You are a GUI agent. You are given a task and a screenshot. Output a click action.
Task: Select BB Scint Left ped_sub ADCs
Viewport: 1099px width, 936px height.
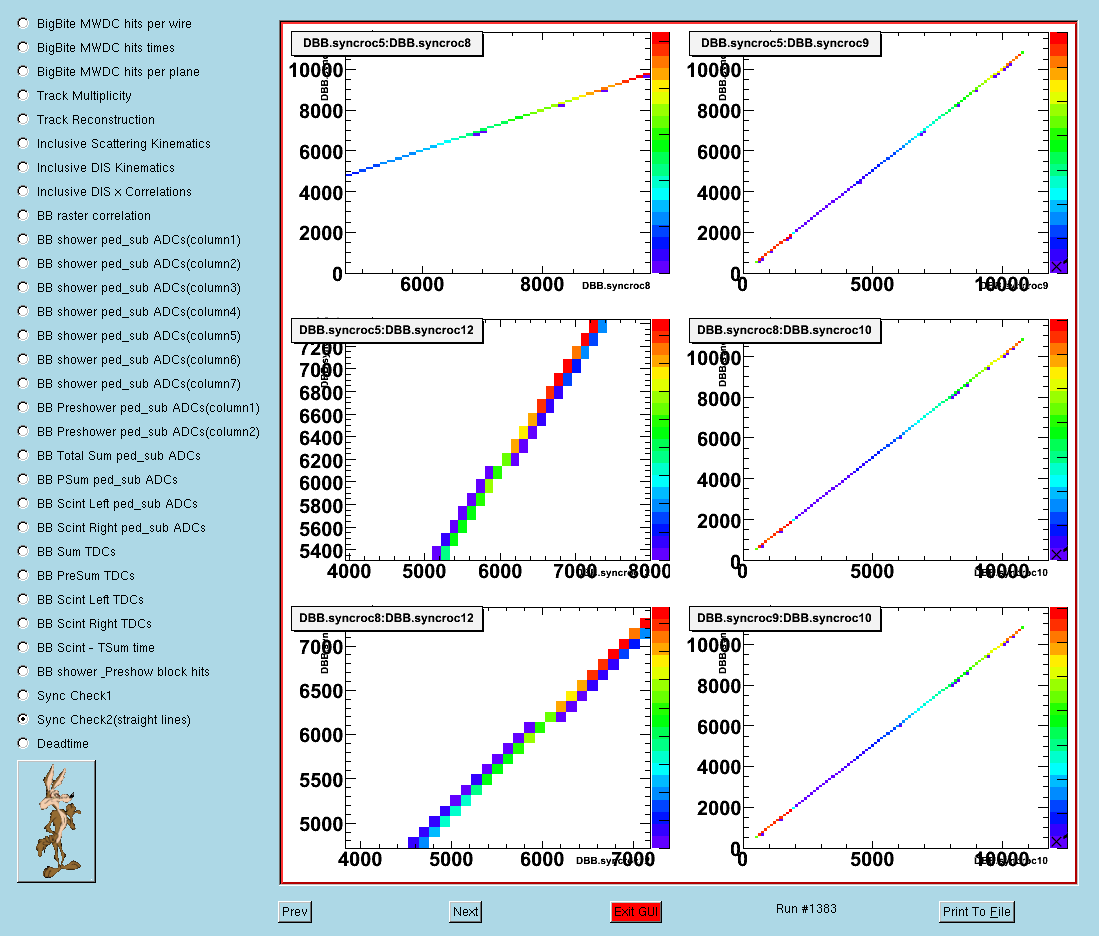tap(23, 503)
